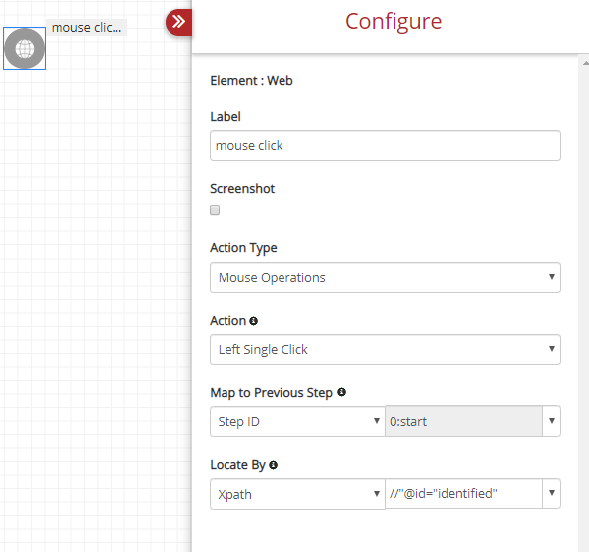Screen dimensions: 589x552
Task: Click into the Label field containing mouse click
Action: pyautogui.click(x=385, y=146)
